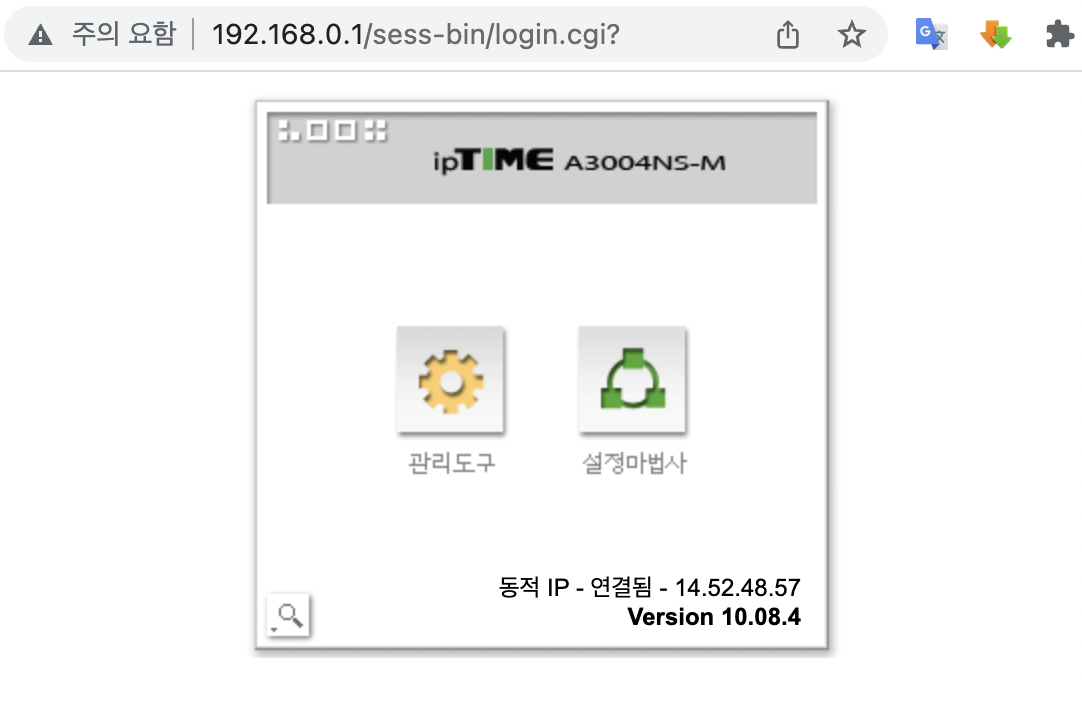Image resolution: width=1082 pixels, height=708 pixels.
Task: Open the 관리도구 gear icon
Action: (451, 380)
